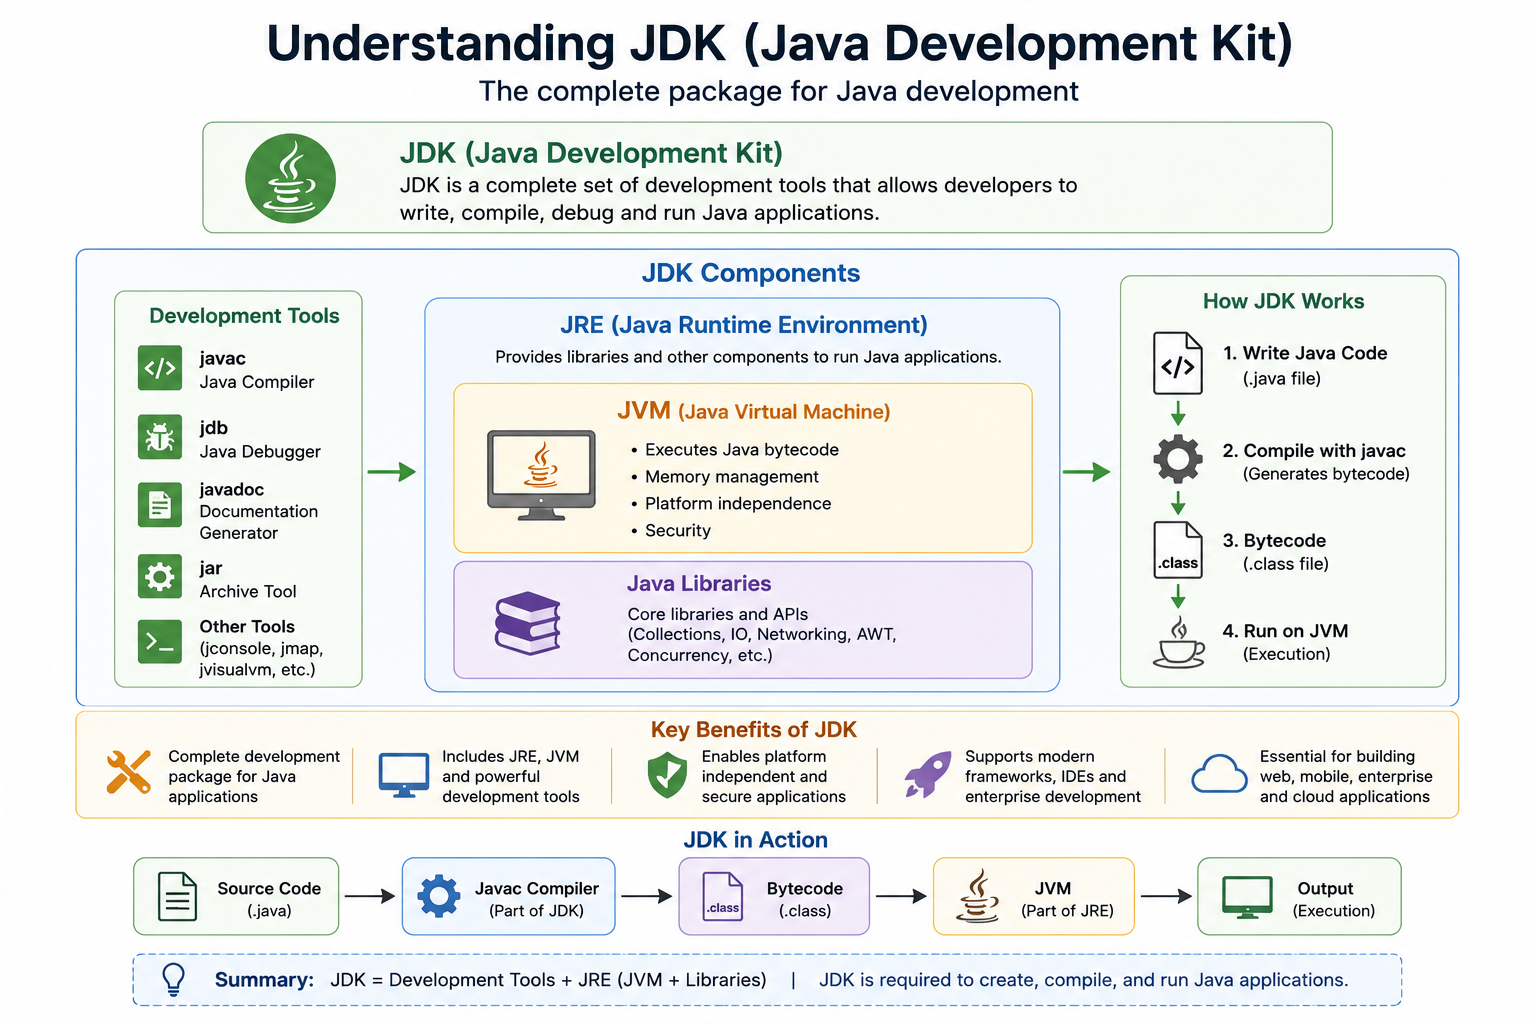Image resolution: width=1536 pixels, height=1024 pixels.
Task: Click the purple stacked books icon
Action: 528,623
